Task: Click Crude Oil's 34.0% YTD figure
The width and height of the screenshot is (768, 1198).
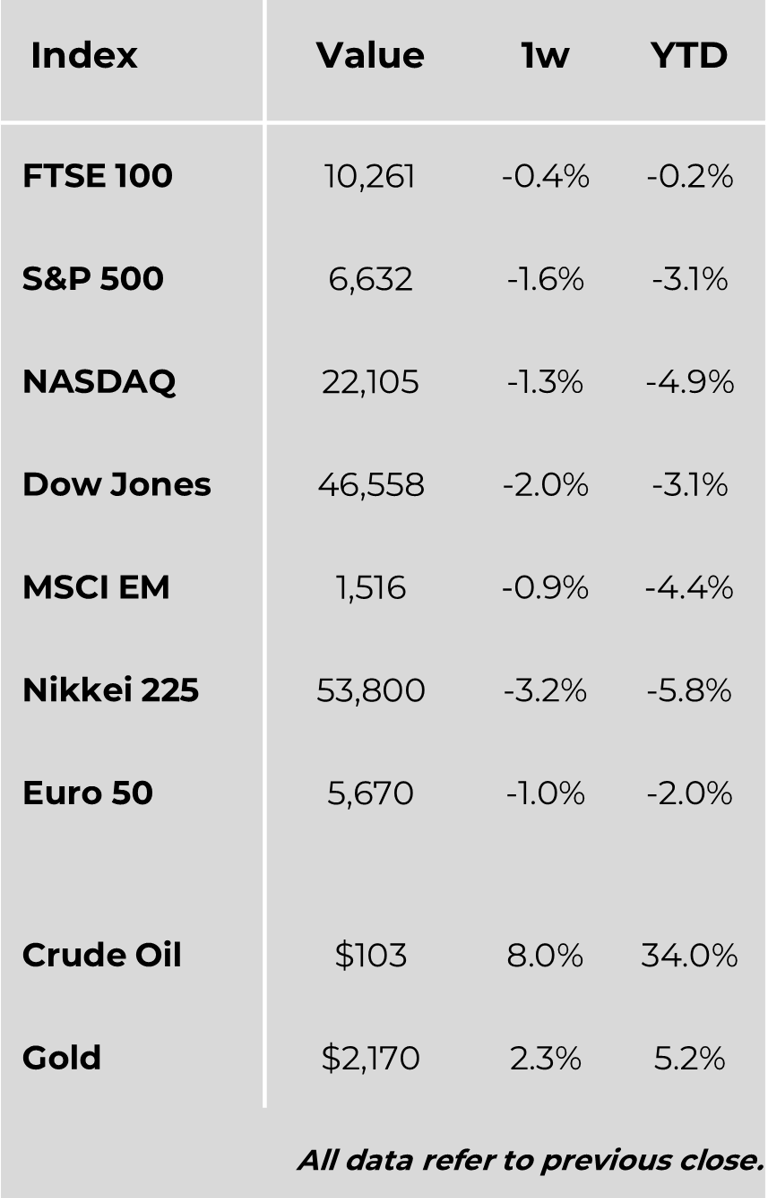Action: pos(689,955)
